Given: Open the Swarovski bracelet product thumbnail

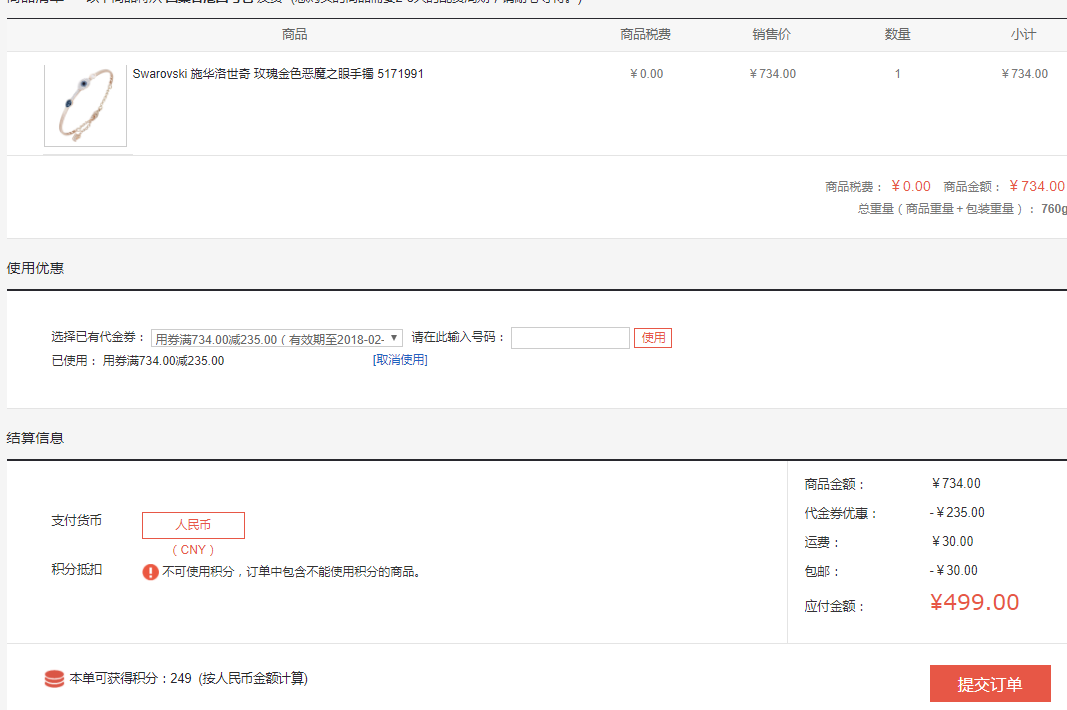Looking at the screenshot, I should pos(85,106).
